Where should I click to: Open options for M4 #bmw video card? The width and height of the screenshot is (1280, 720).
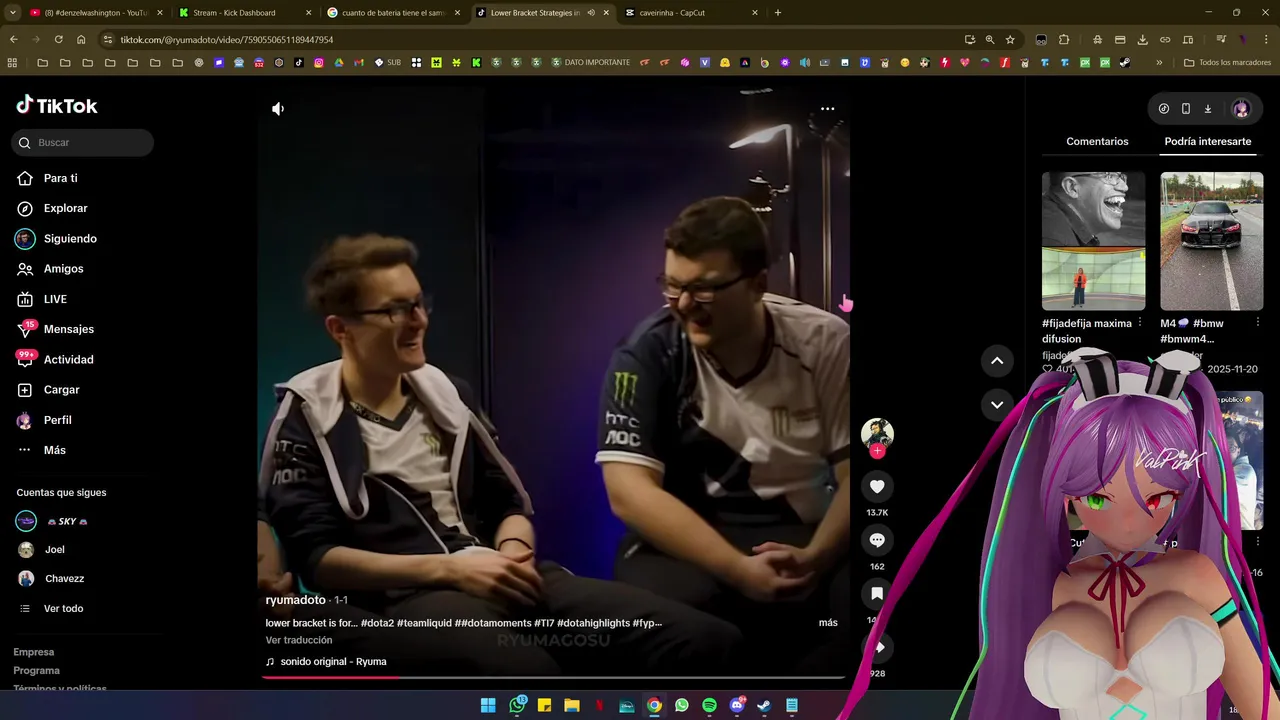pos(1258,323)
